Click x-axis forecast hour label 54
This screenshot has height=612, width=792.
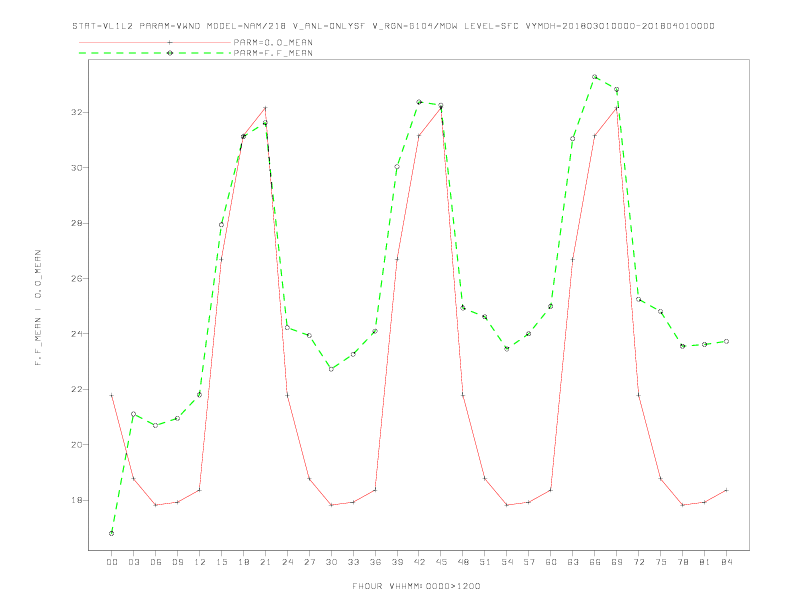pyautogui.click(x=507, y=562)
